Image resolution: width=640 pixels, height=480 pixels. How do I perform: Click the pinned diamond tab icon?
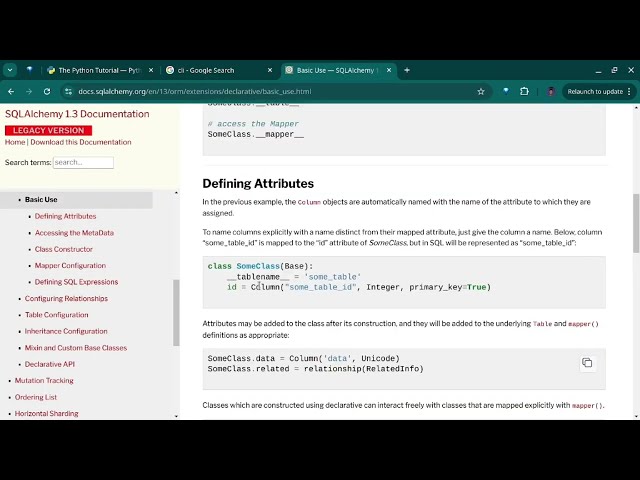29,70
